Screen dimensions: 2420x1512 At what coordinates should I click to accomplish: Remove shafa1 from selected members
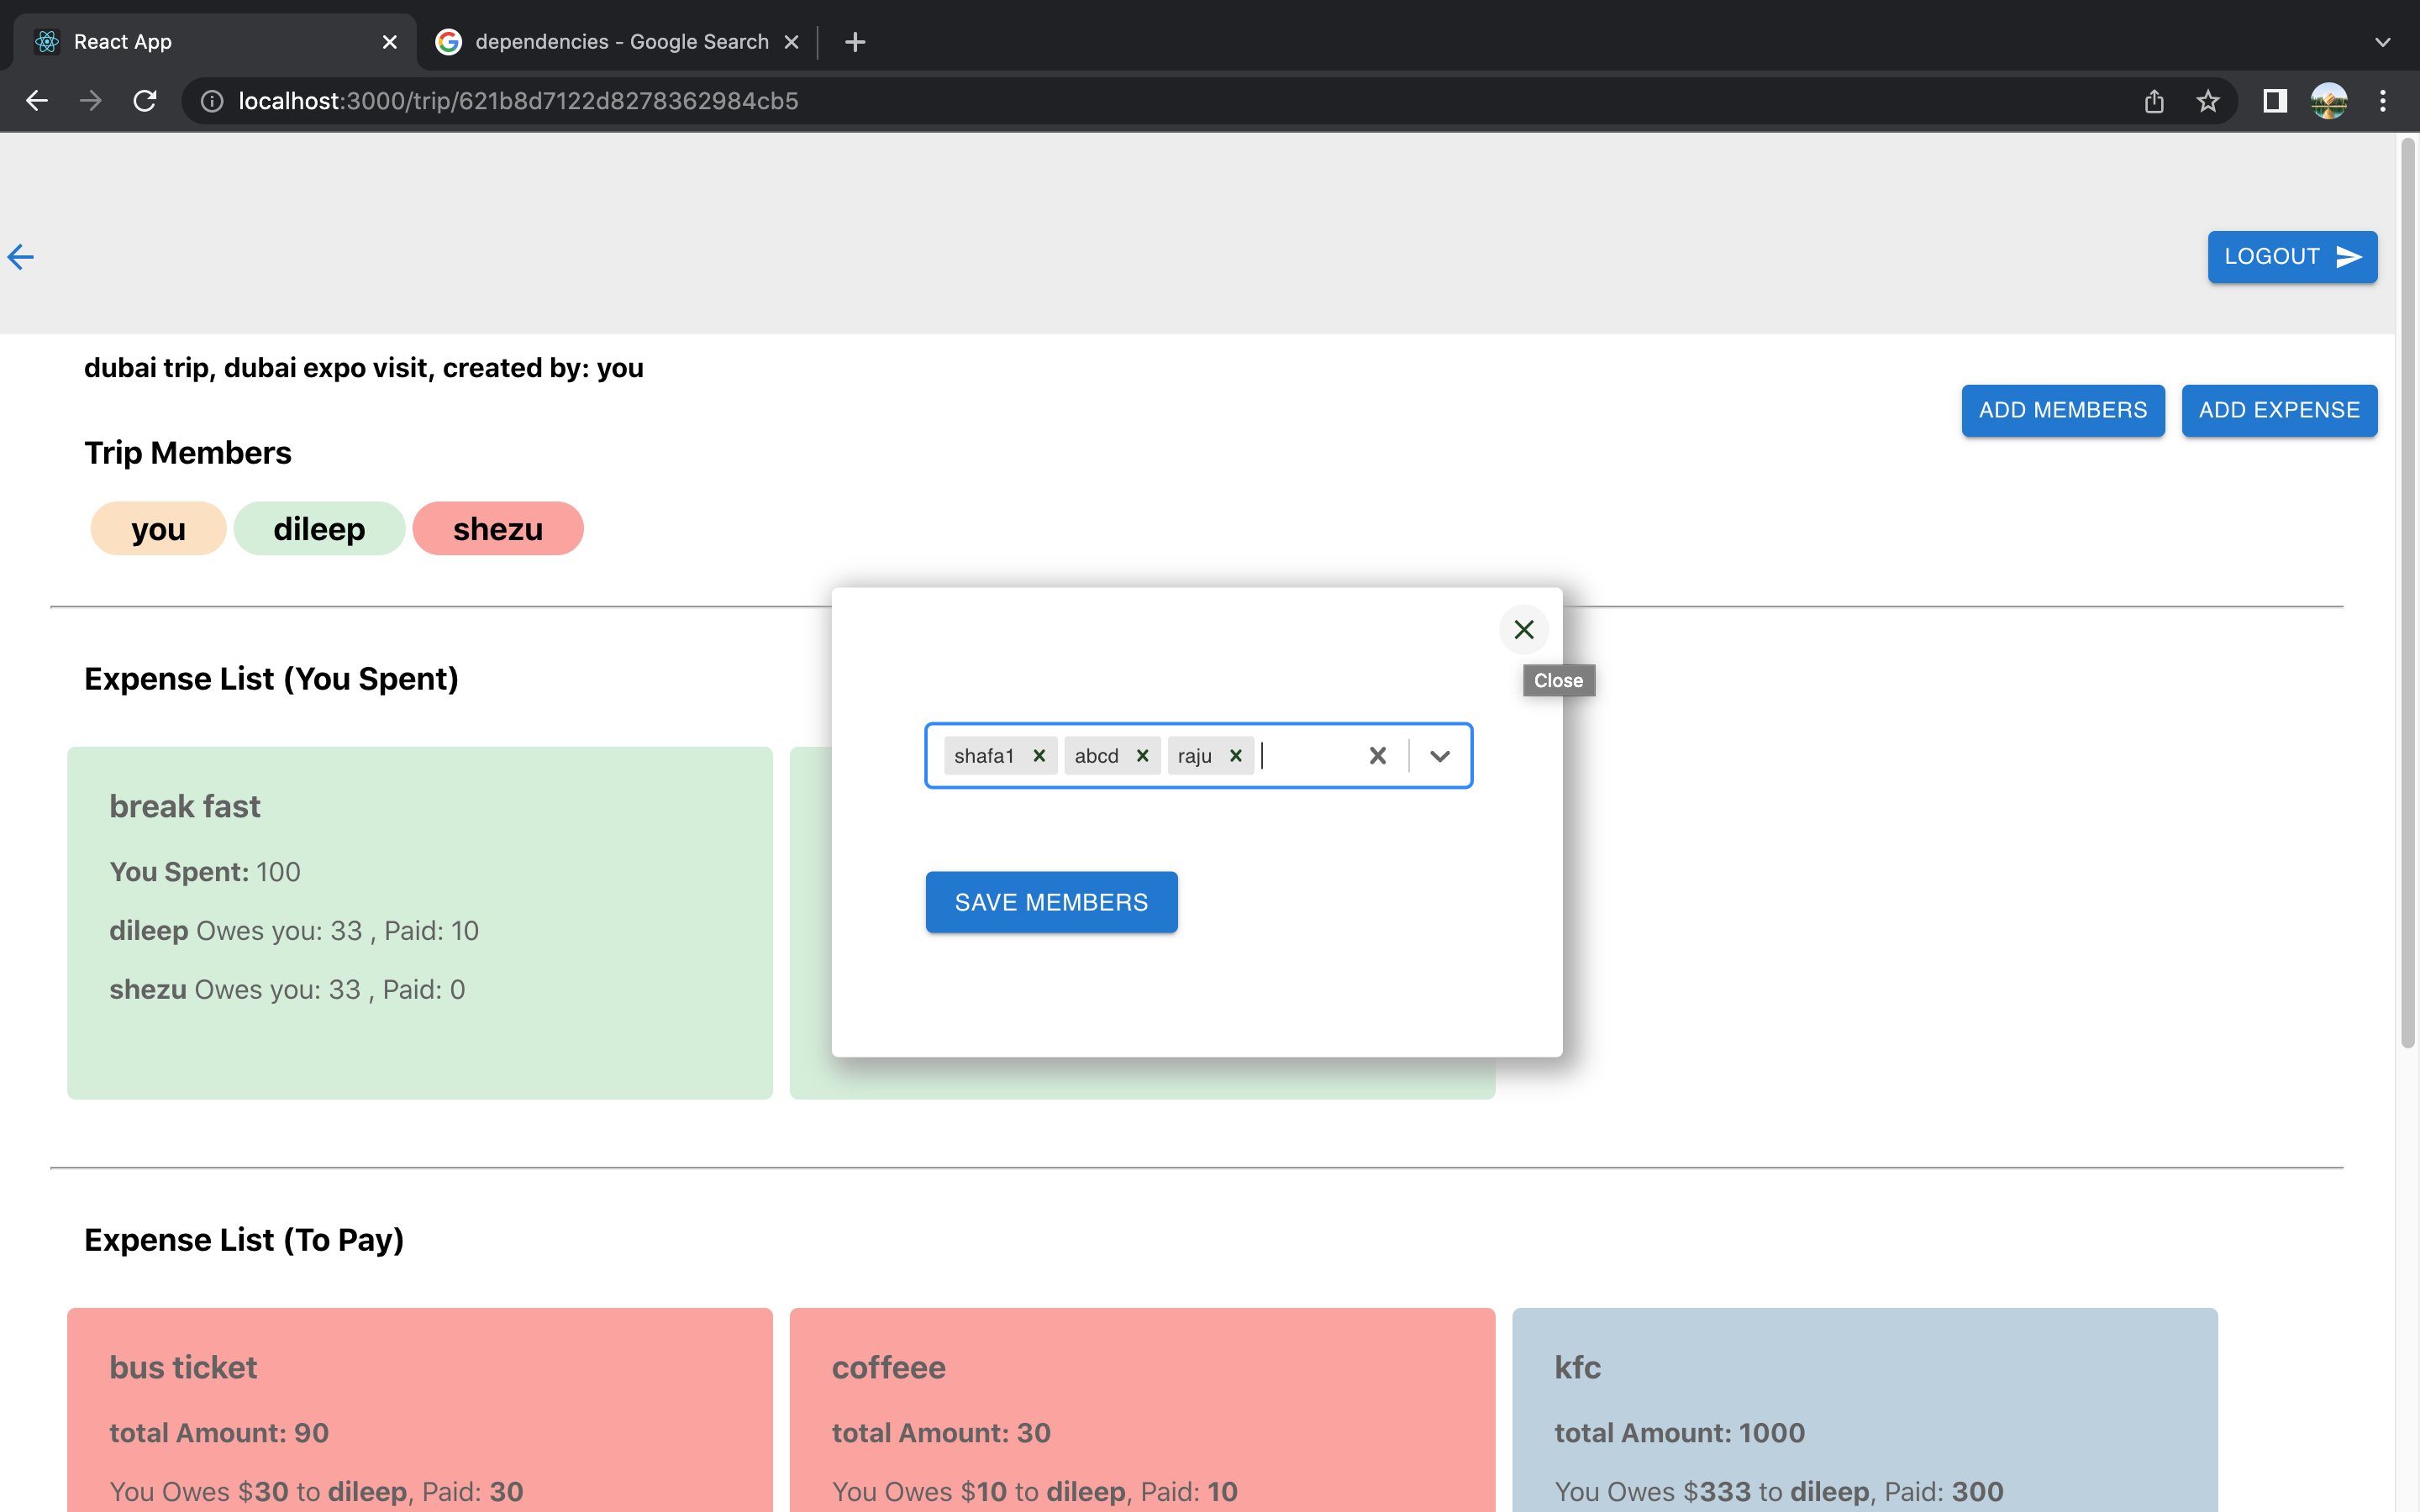(x=1039, y=756)
